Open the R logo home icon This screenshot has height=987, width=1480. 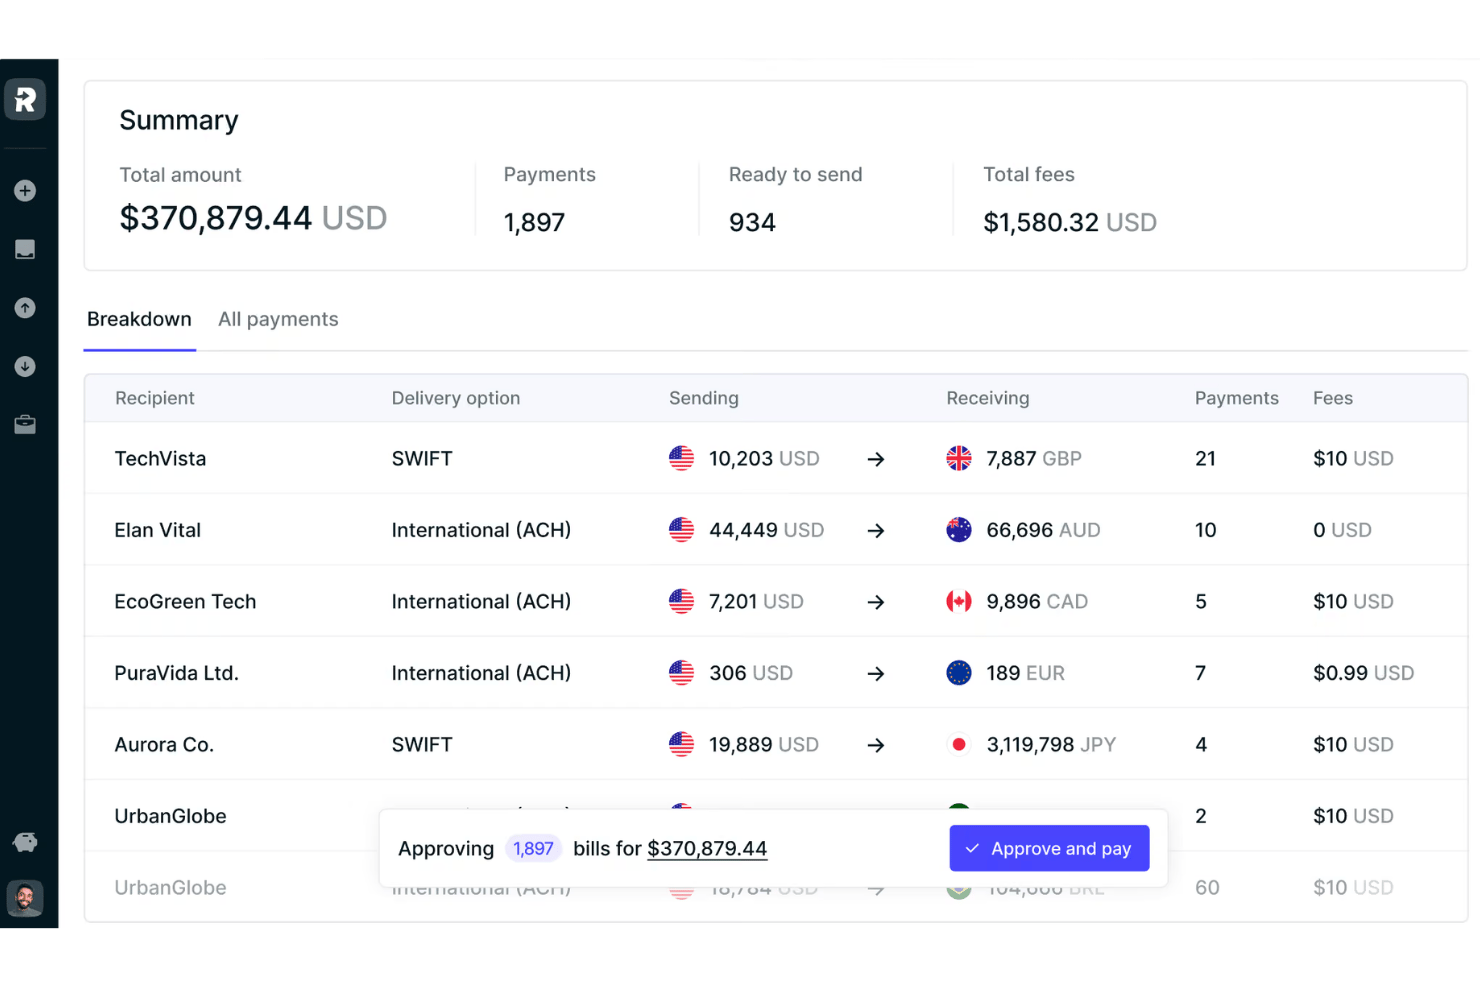pos(25,99)
